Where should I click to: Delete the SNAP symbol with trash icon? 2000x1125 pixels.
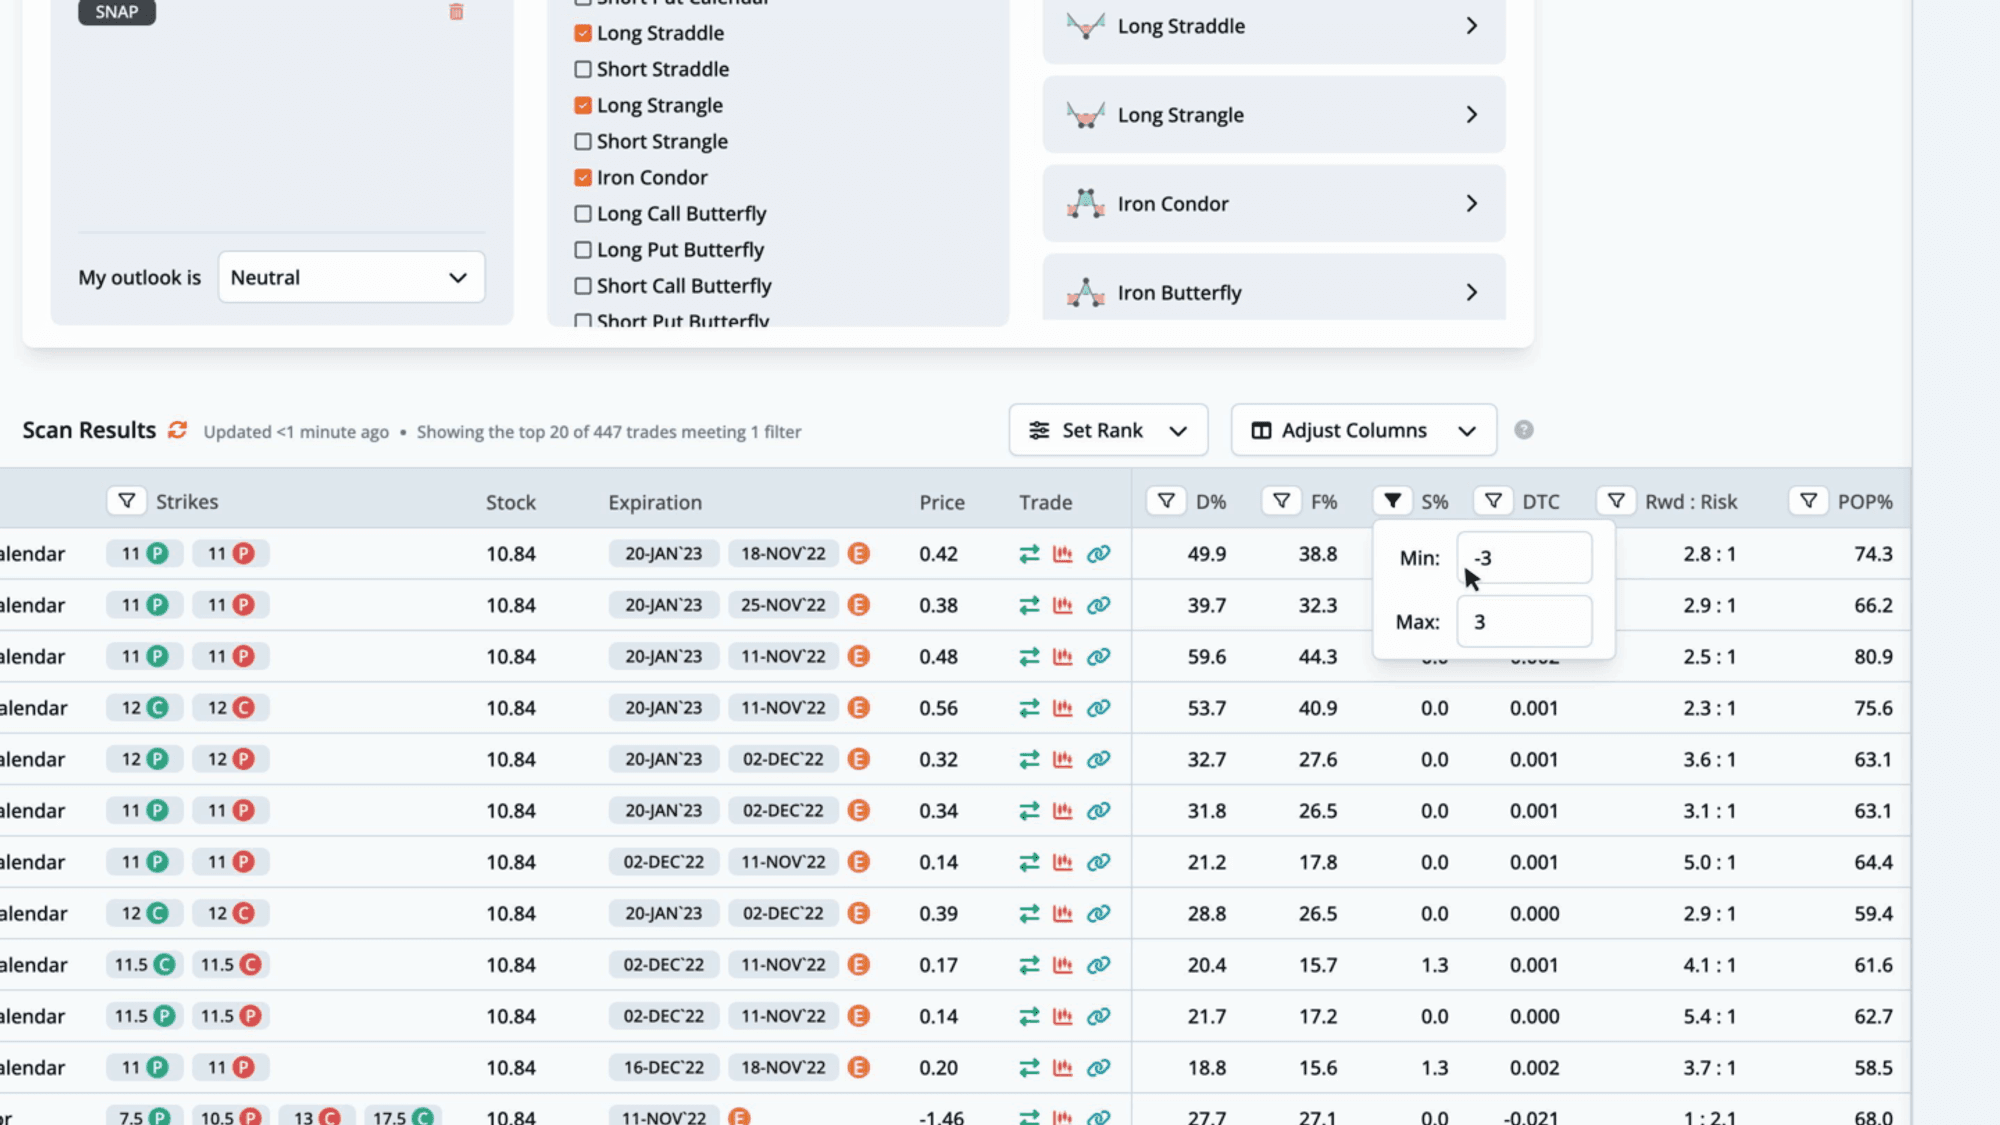456,12
